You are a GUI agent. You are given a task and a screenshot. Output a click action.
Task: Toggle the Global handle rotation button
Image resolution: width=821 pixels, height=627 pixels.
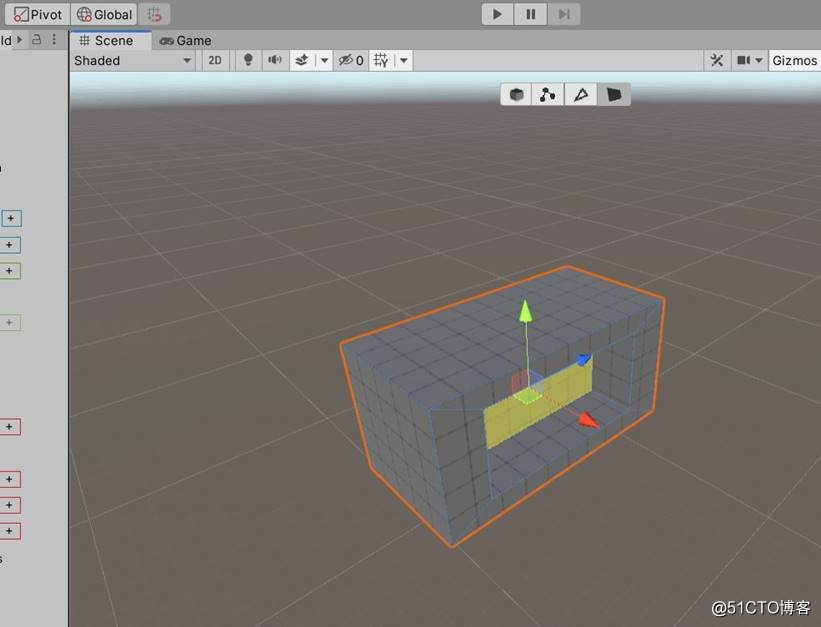(104, 14)
